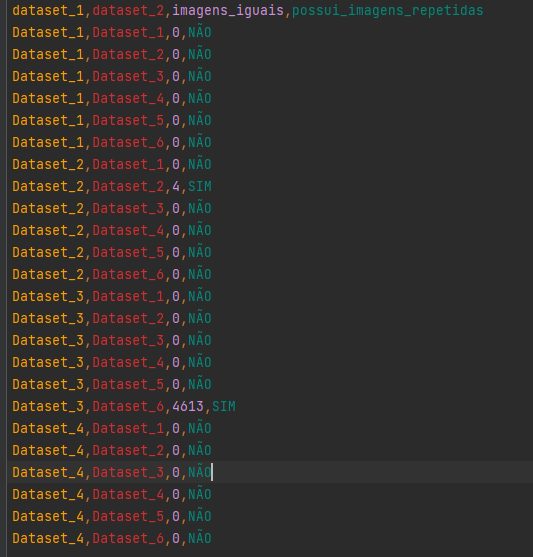Viewport: 533px width, 557px height.
Task: Click SIM in Dataset_2,Dataset_2 row
Action: 200,186
